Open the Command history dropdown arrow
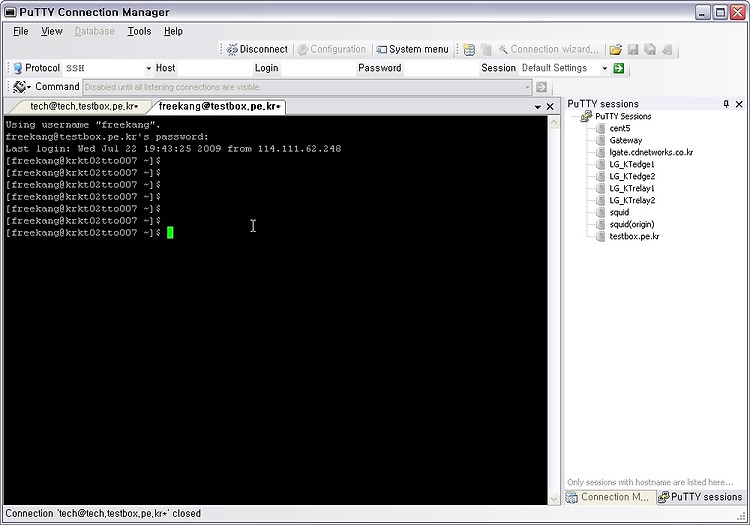 [x=527, y=87]
